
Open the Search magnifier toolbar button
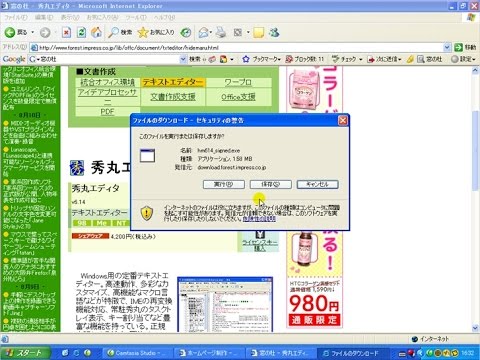click(120, 32)
